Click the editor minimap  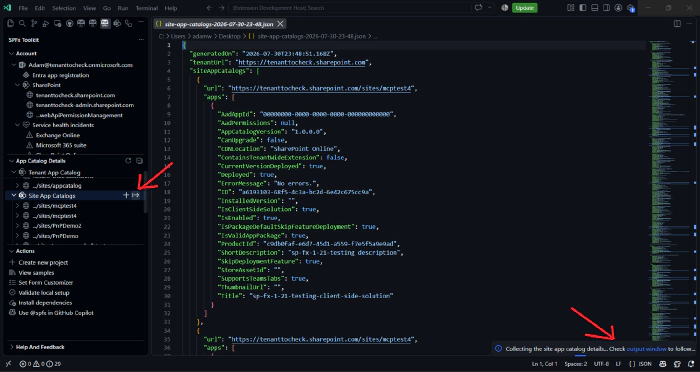(x=670, y=192)
